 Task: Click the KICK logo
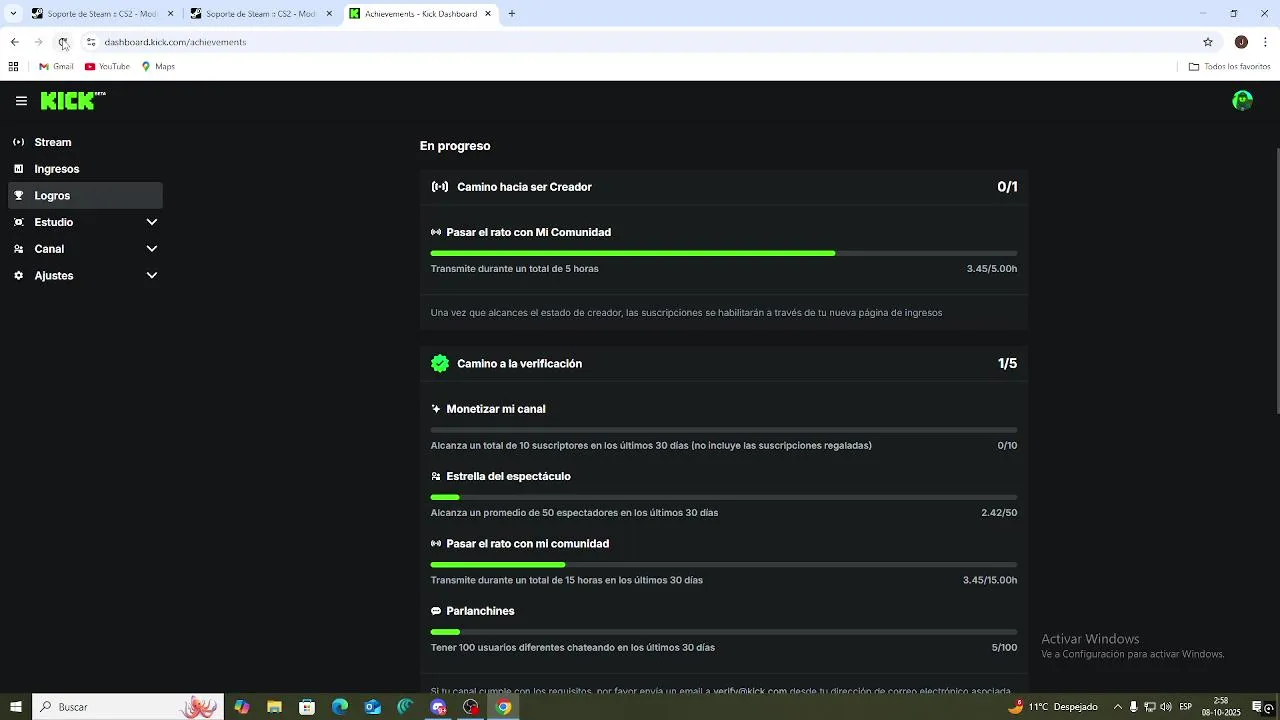73,100
